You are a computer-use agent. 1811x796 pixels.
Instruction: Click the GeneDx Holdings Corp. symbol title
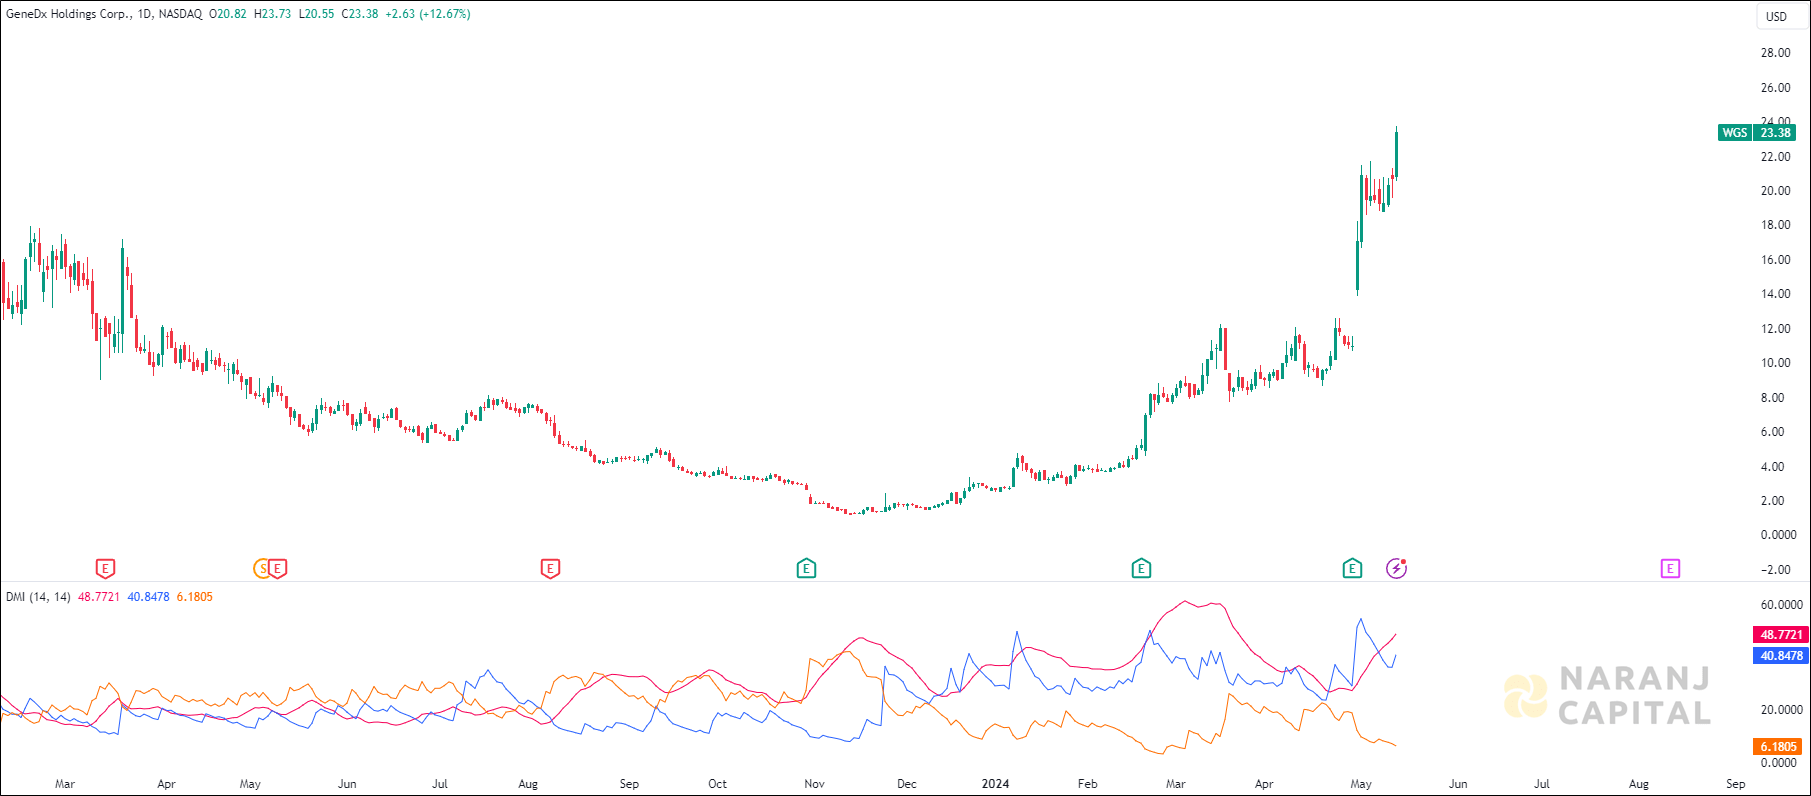tap(68, 14)
